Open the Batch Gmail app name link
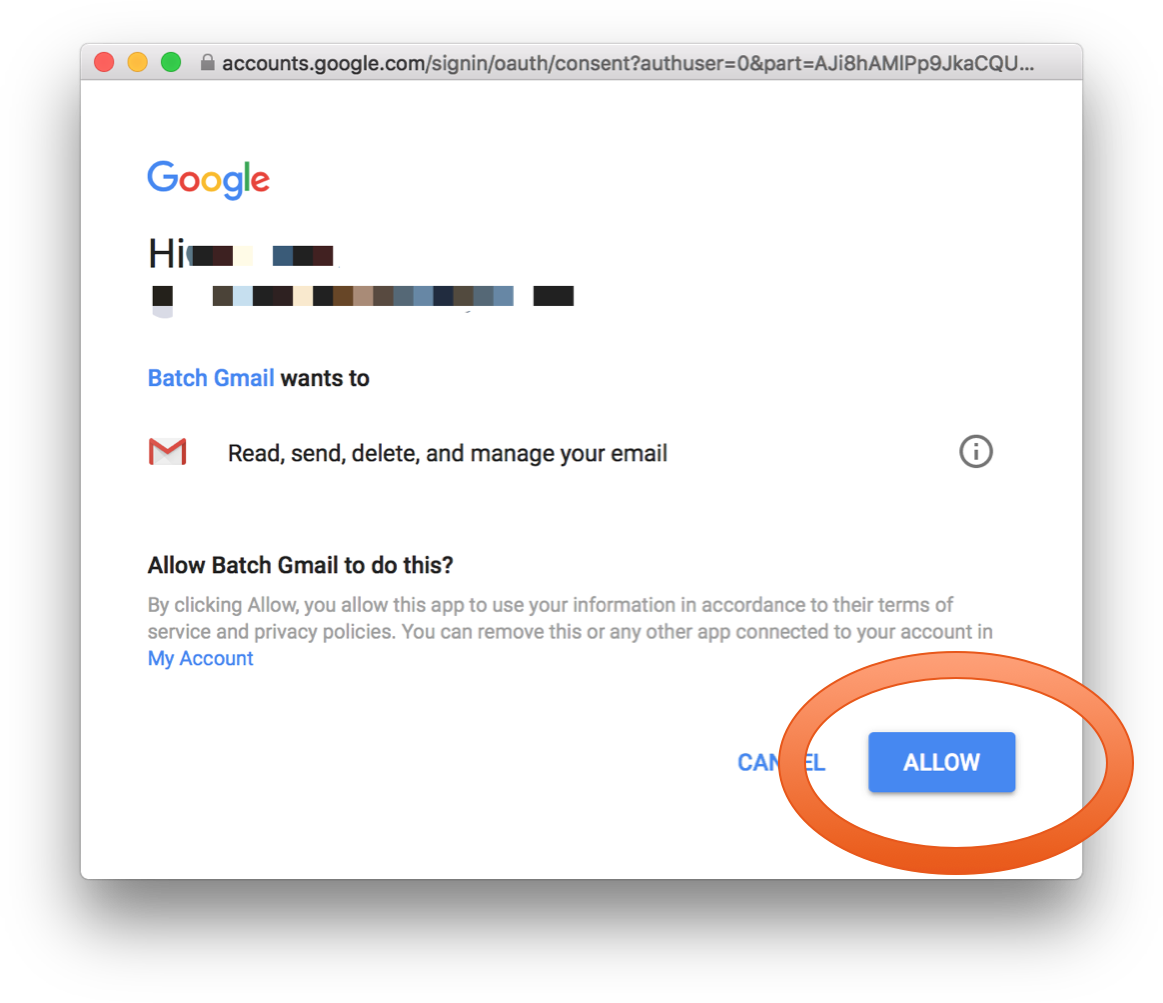 pyautogui.click(x=211, y=378)
